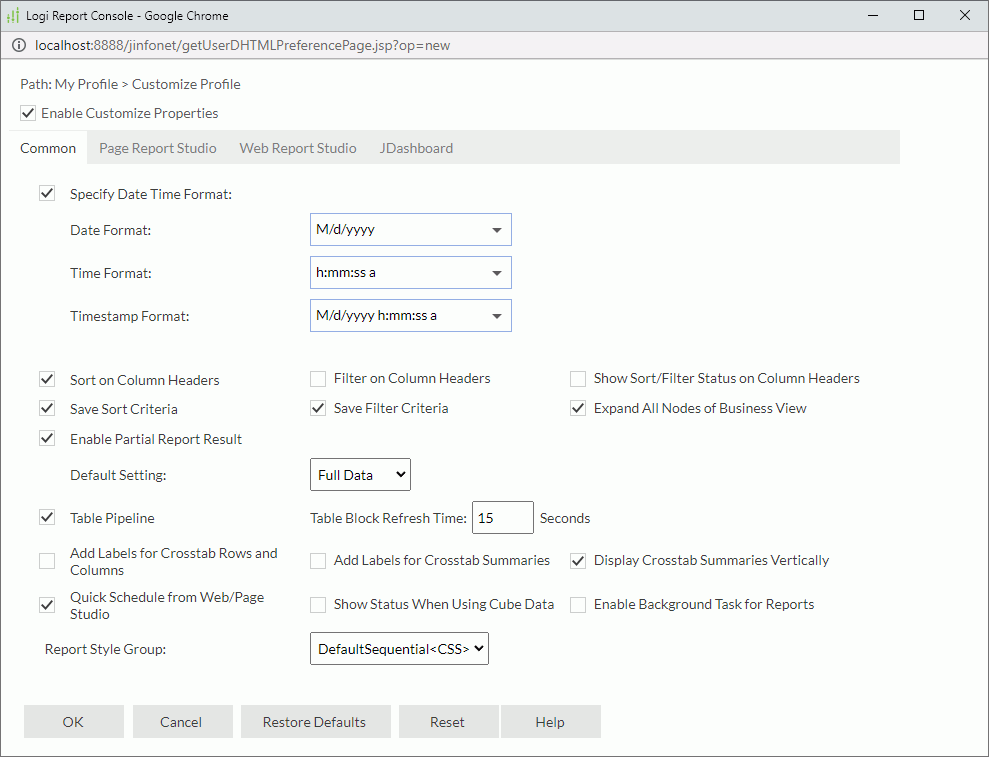Enable Filter on Column Headers

pyautogui.click(x=317, y=378)
